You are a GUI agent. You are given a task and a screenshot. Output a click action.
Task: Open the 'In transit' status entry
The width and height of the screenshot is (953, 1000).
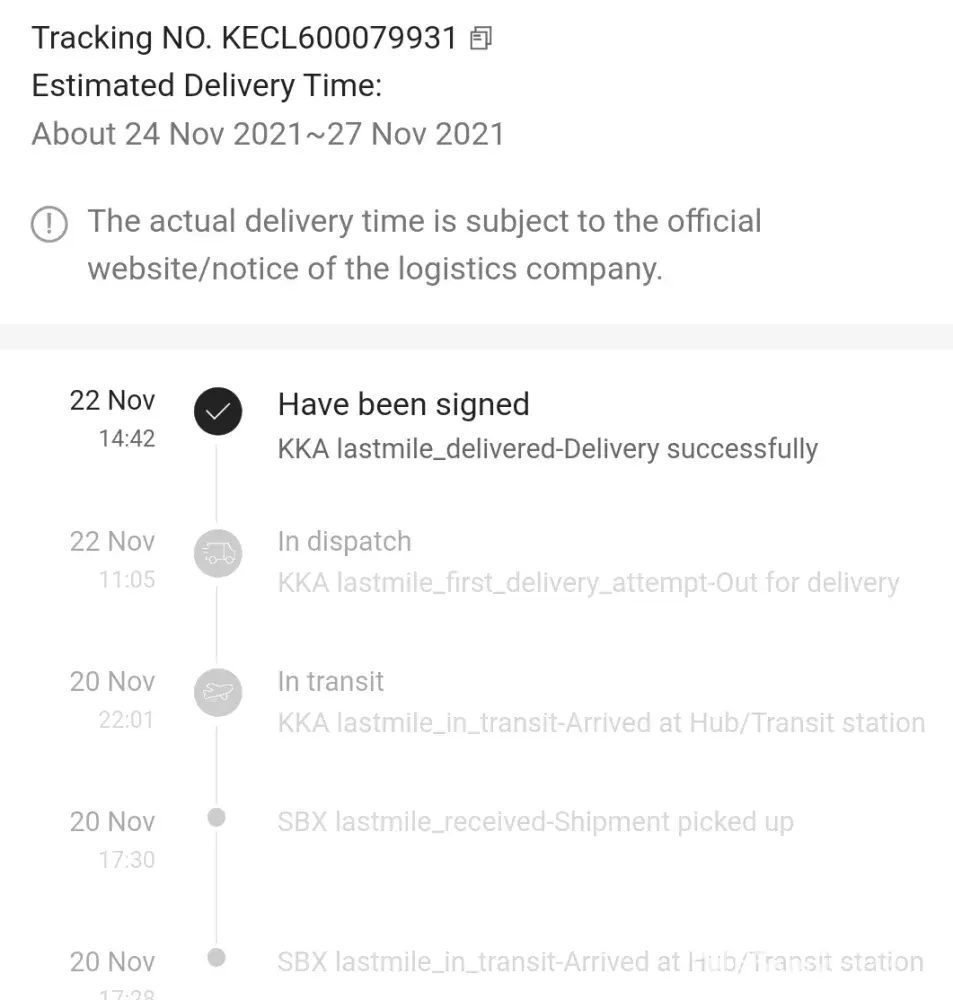point(330,681)
